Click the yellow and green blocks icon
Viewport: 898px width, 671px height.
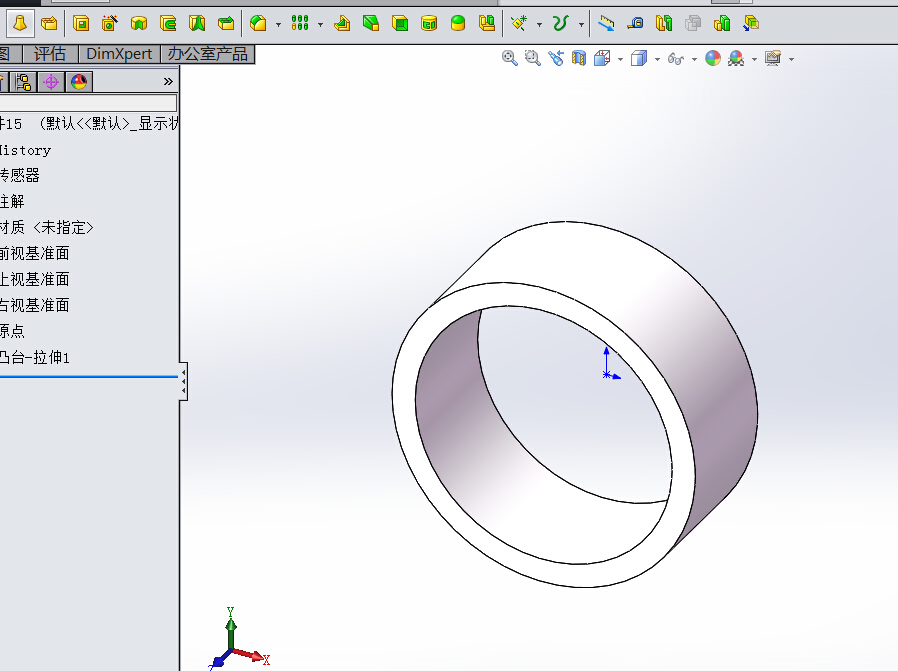click(722, 23)
